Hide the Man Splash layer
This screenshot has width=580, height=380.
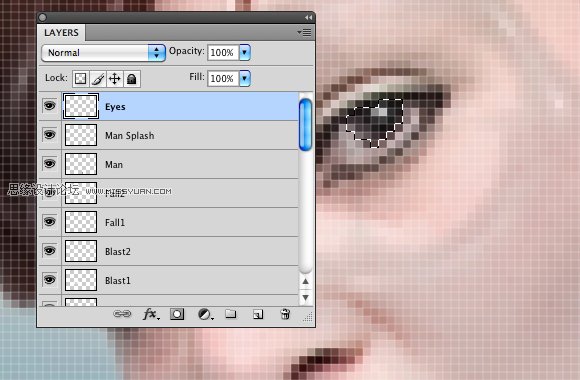50,135
